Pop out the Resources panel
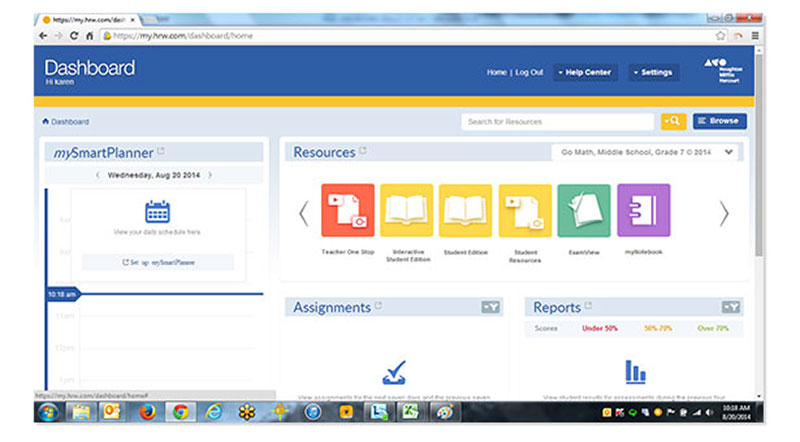The height and width of the screenshot is (442, 800). [x=363, y=150]
